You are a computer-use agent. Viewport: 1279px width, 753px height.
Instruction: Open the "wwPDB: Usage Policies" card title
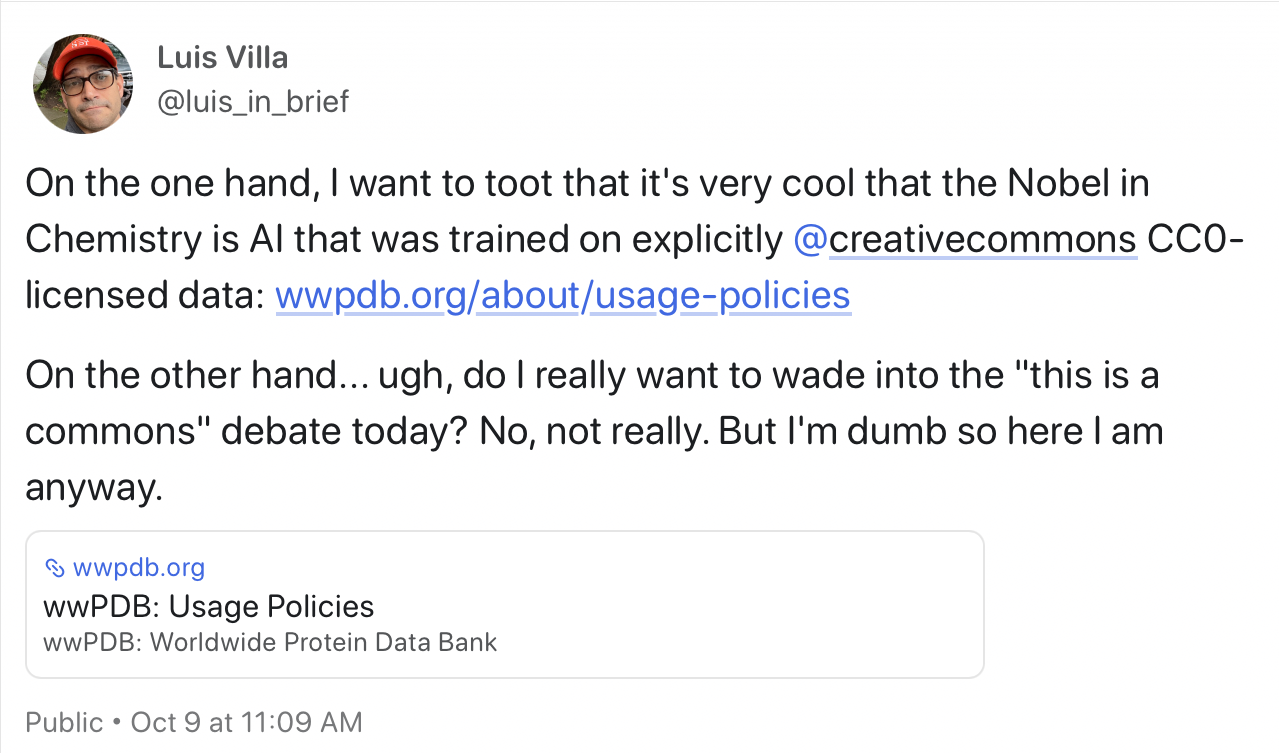209,606
